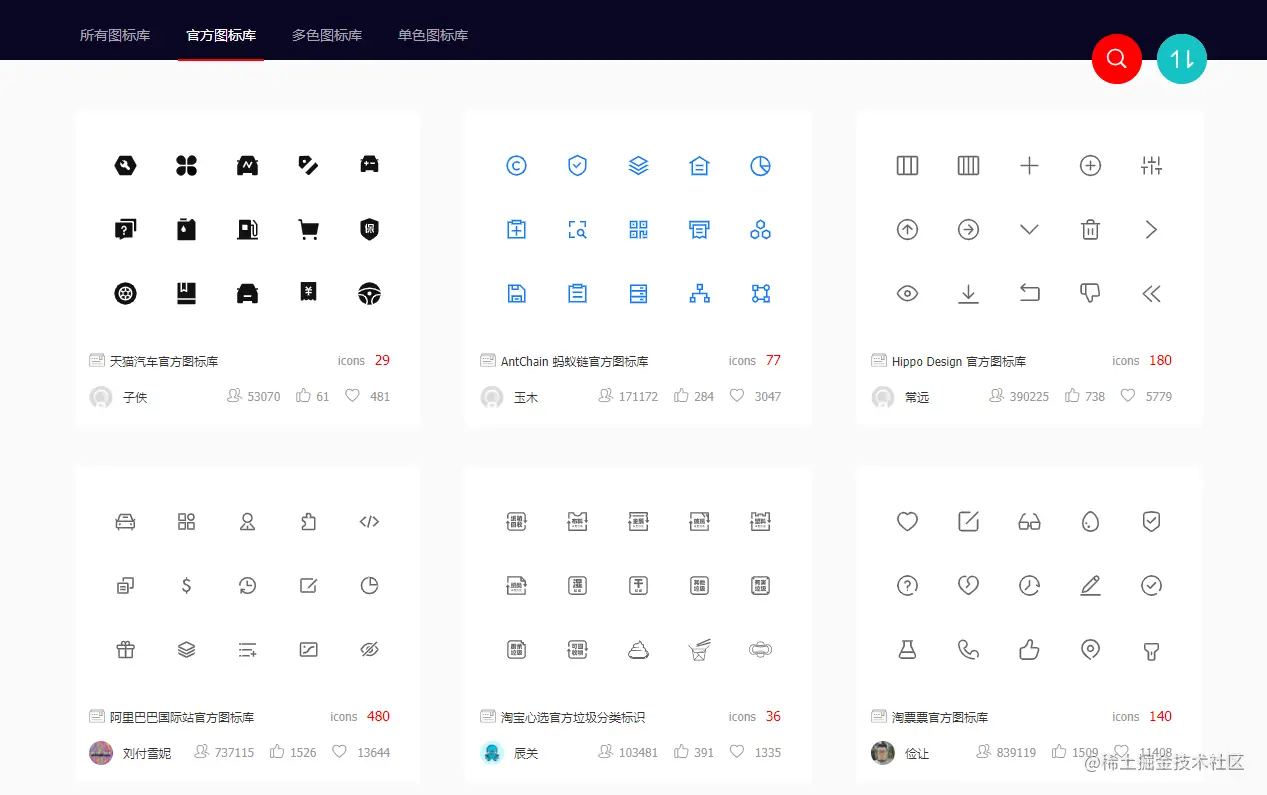Click the Hippo Design eye icon

[x=907, y=294]
